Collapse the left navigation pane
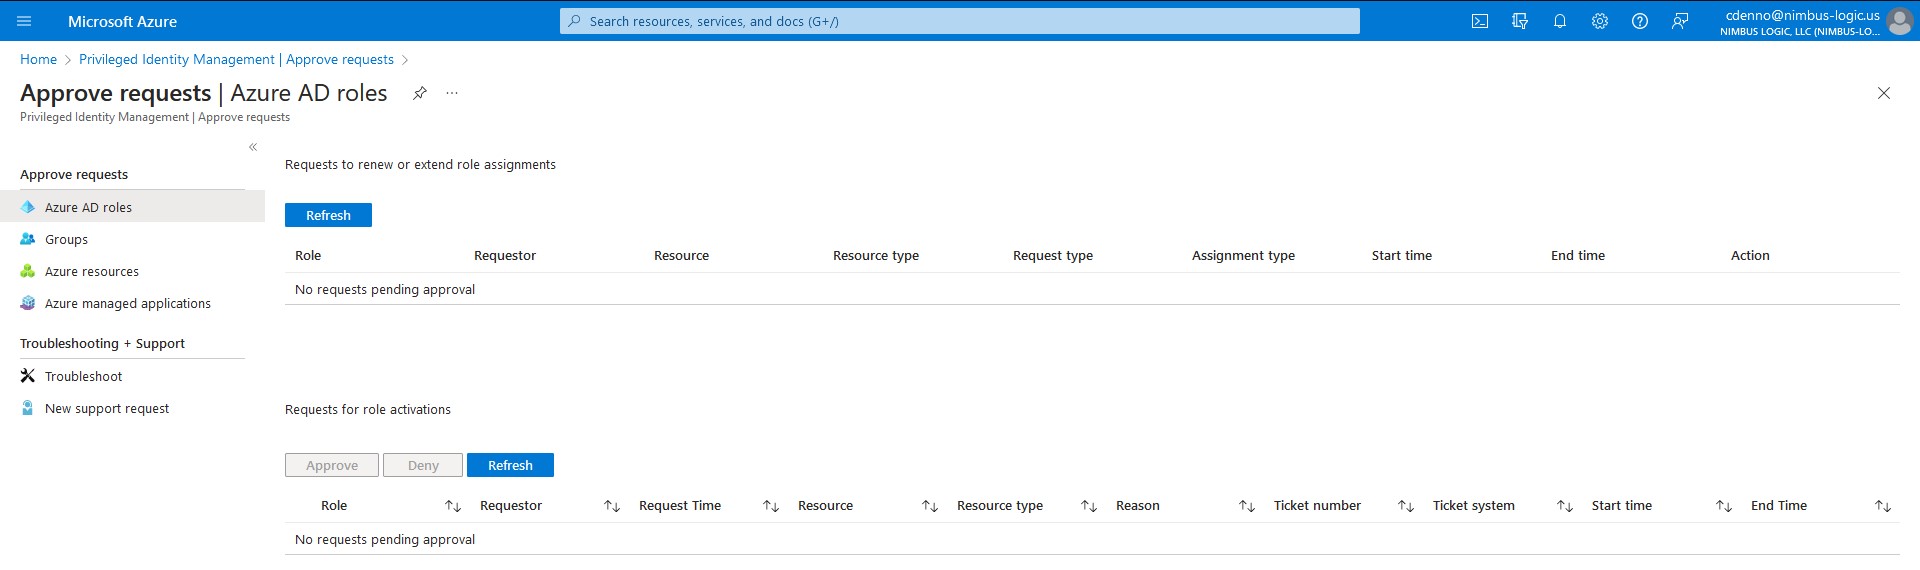 253,147
